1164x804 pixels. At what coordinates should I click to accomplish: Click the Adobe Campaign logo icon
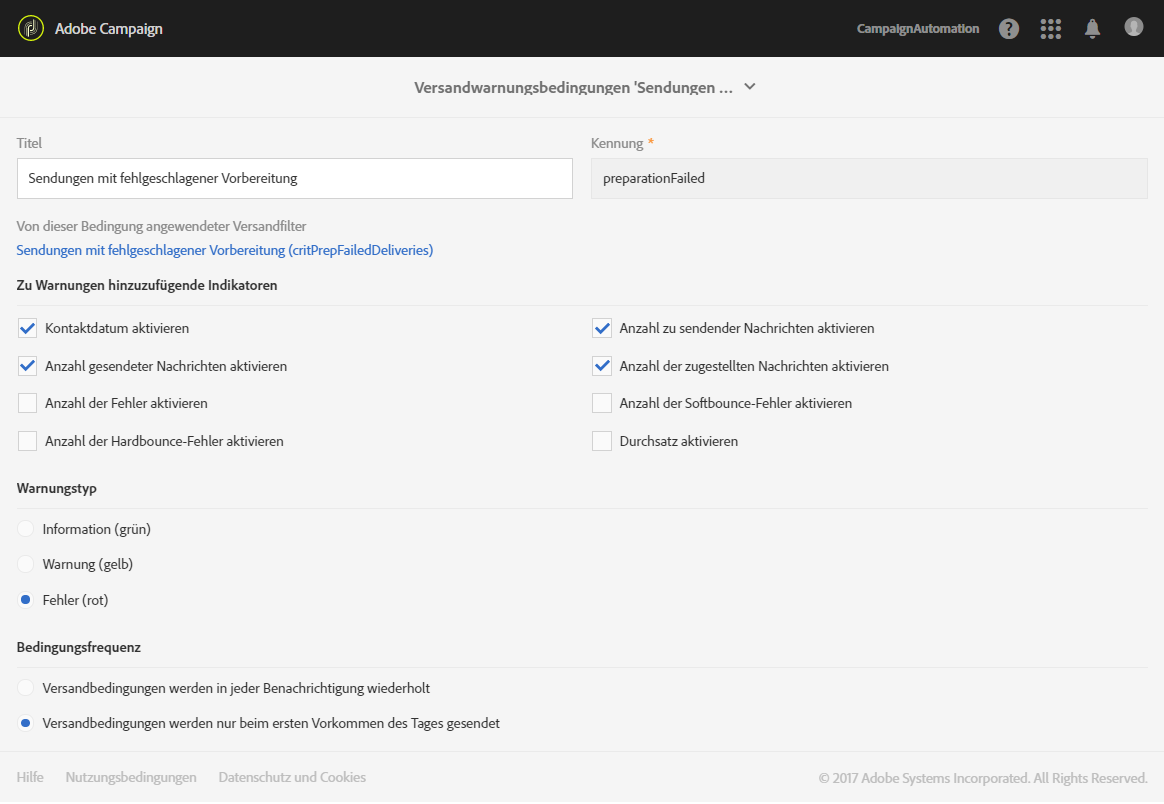(x=31, y=28)
